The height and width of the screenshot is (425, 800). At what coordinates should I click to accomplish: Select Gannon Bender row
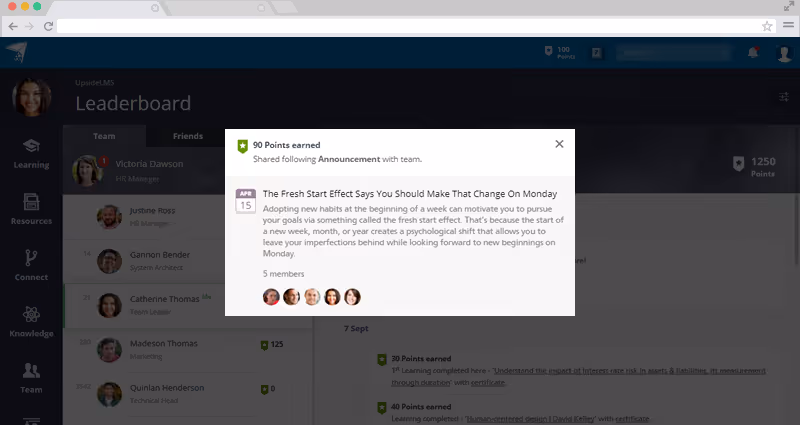click(x=144, y=261)
